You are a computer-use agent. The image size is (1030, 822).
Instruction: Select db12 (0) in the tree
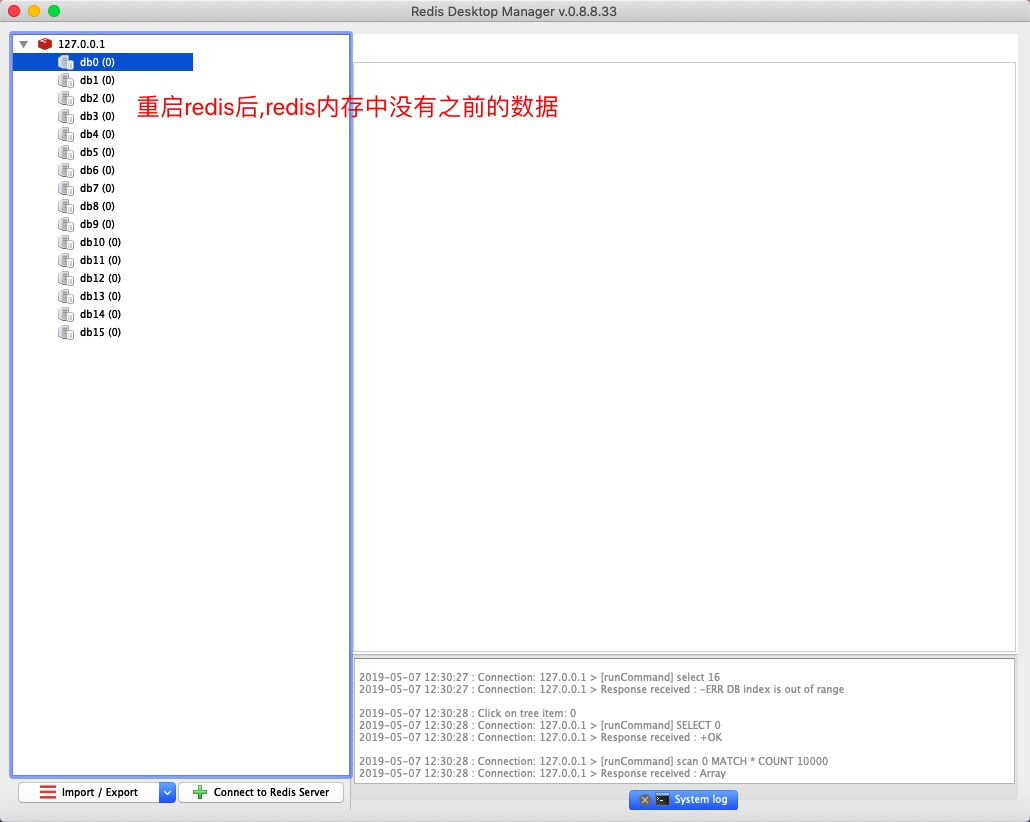[x=101, y=278]
